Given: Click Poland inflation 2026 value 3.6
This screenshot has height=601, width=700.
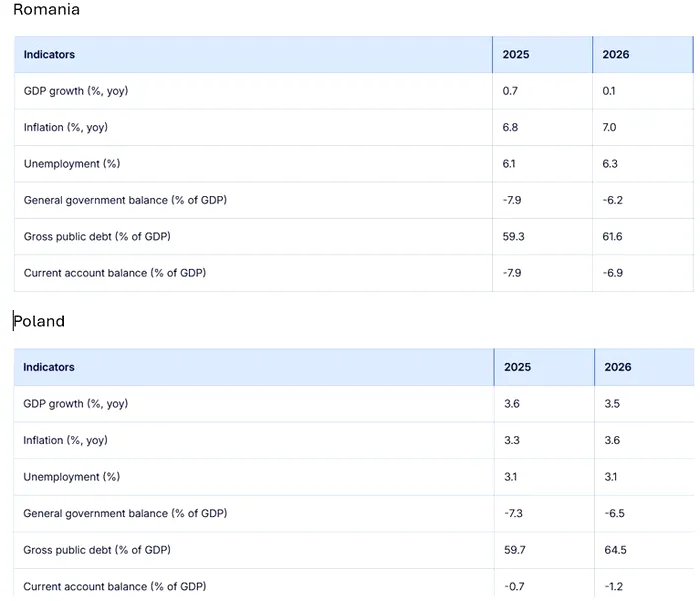Looking at the screenshot, I should point(612,440).
